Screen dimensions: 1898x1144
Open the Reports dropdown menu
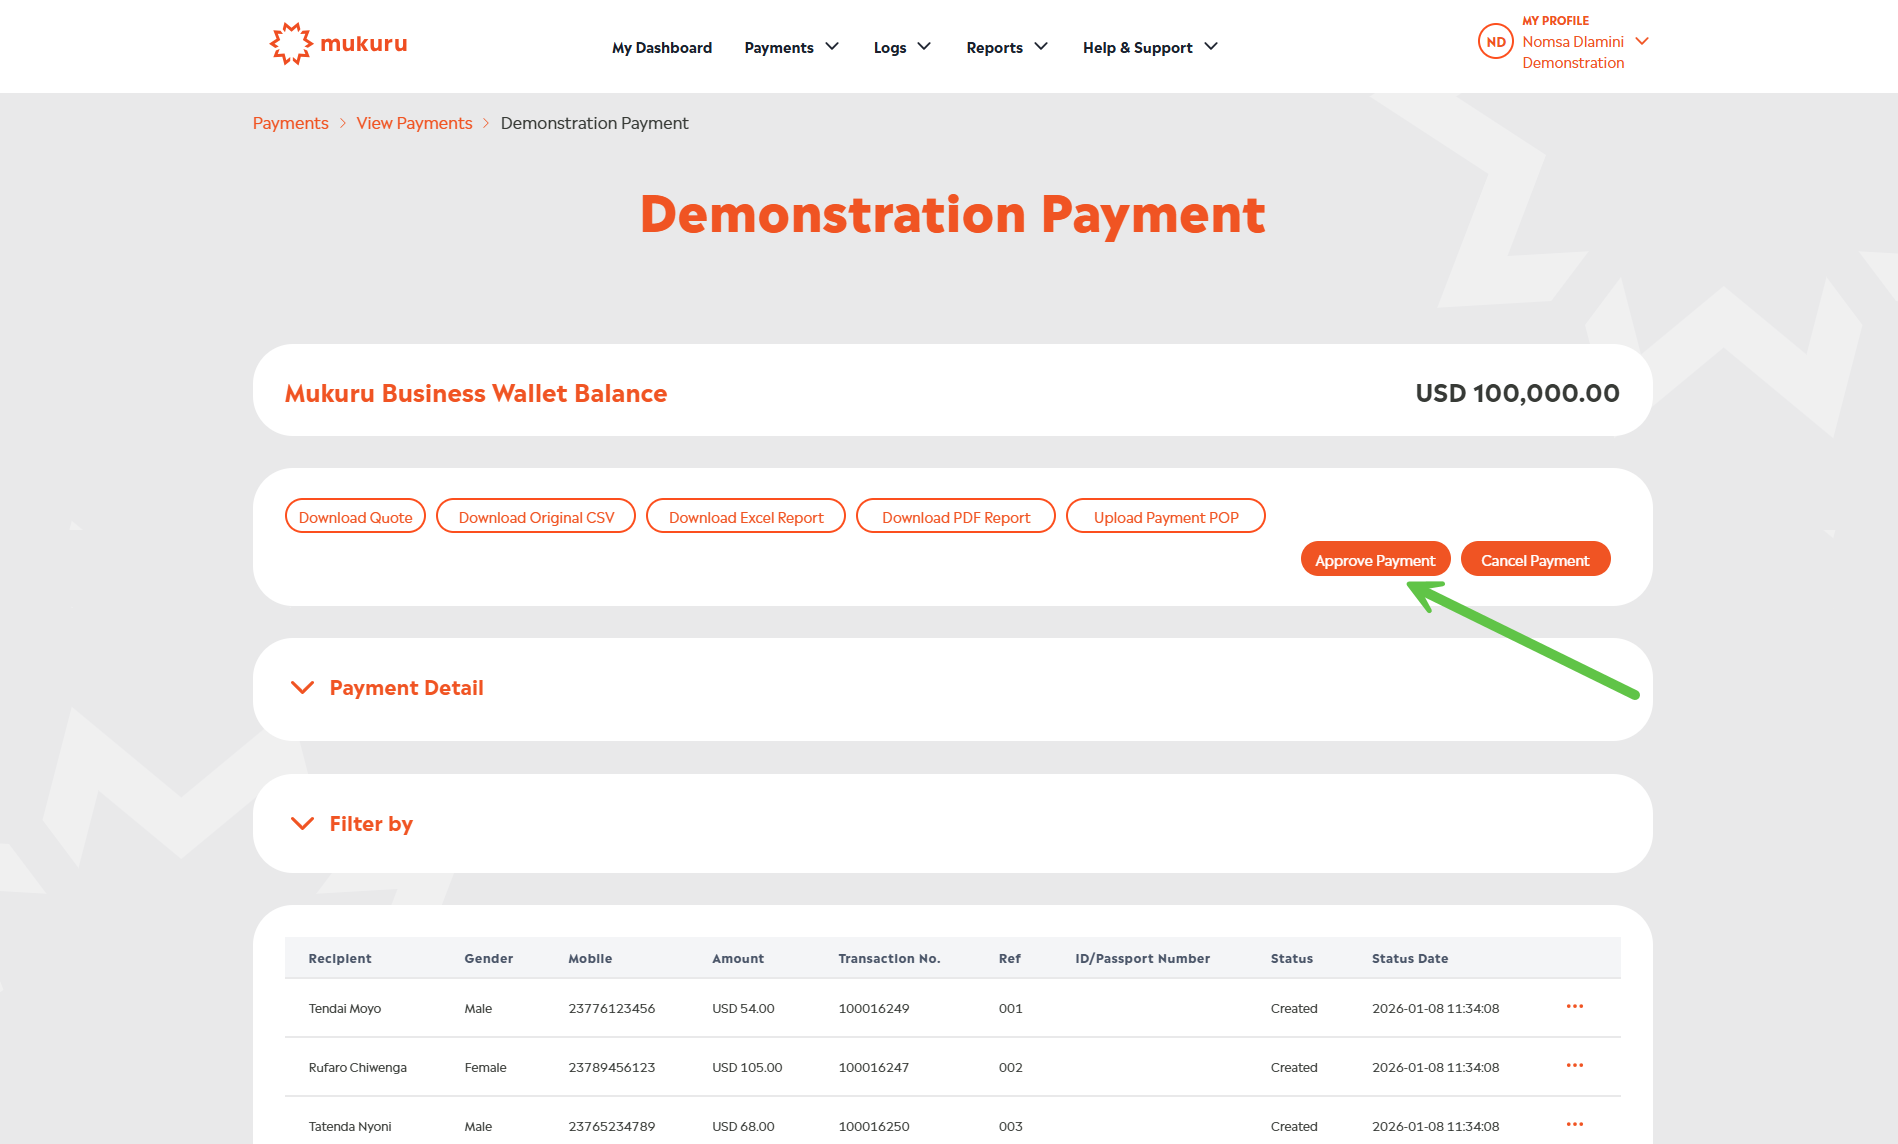click(x=1006, y=47)
